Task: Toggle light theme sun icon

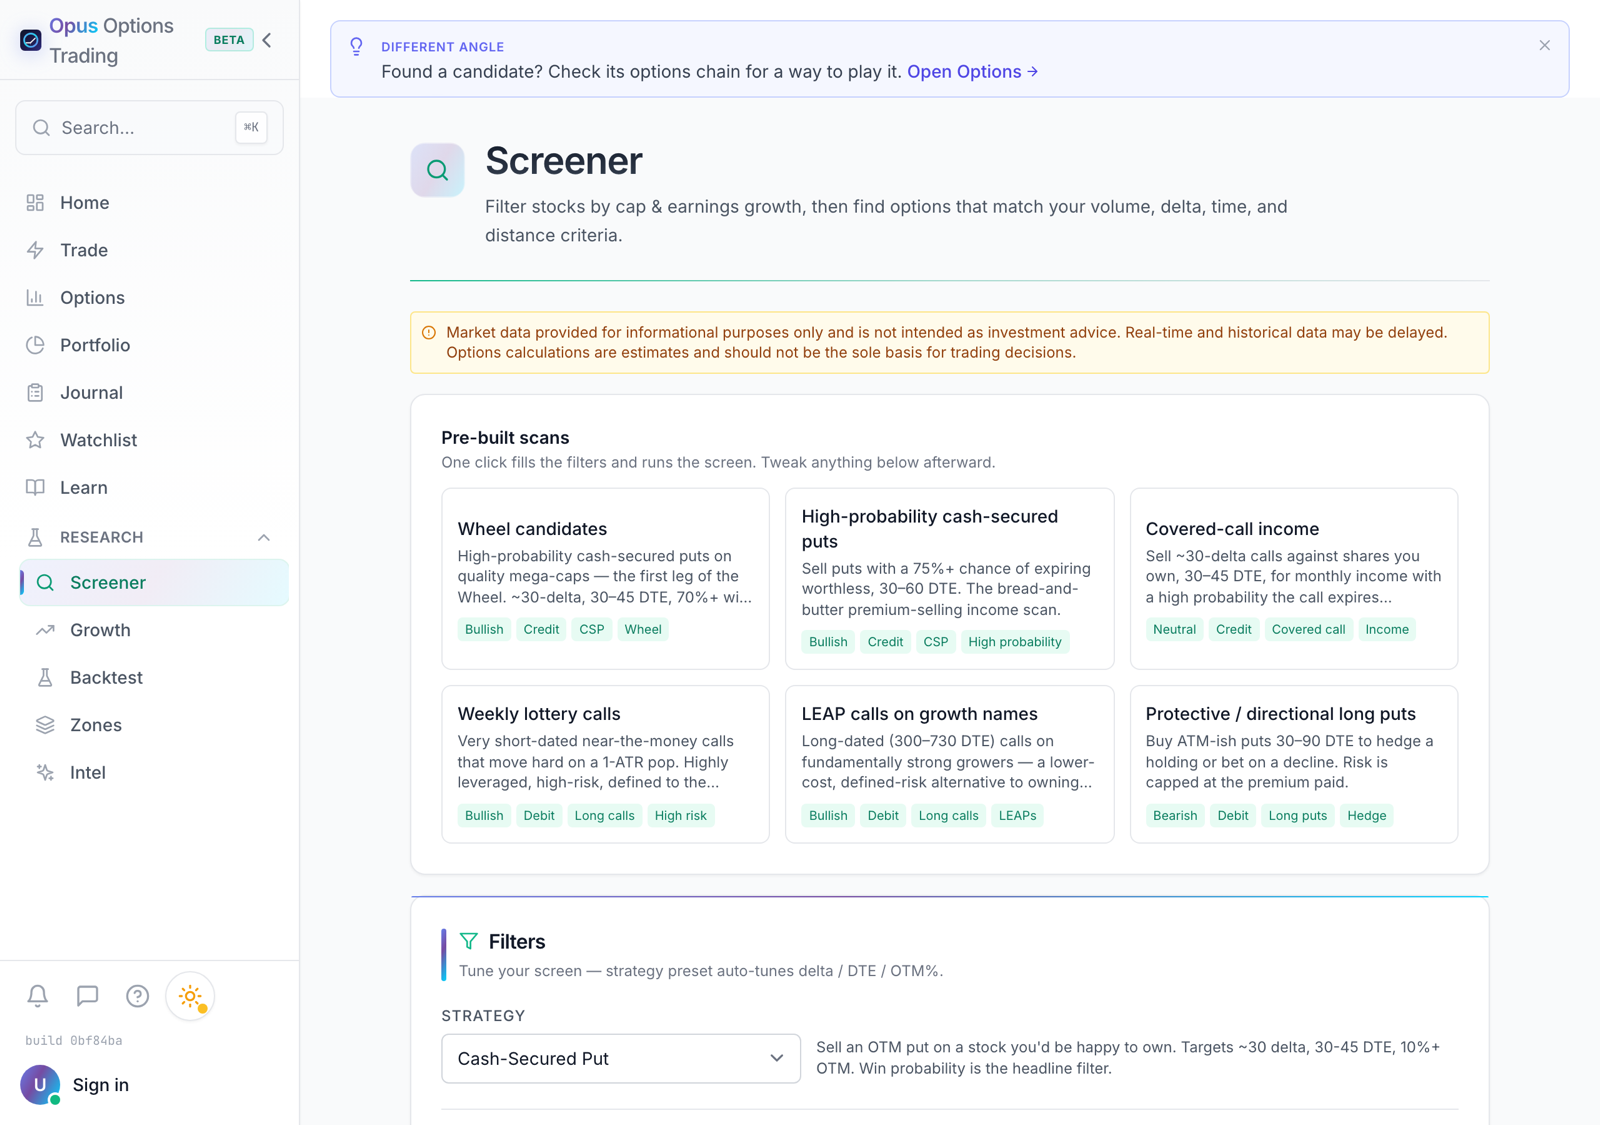Action: point(190,996)
